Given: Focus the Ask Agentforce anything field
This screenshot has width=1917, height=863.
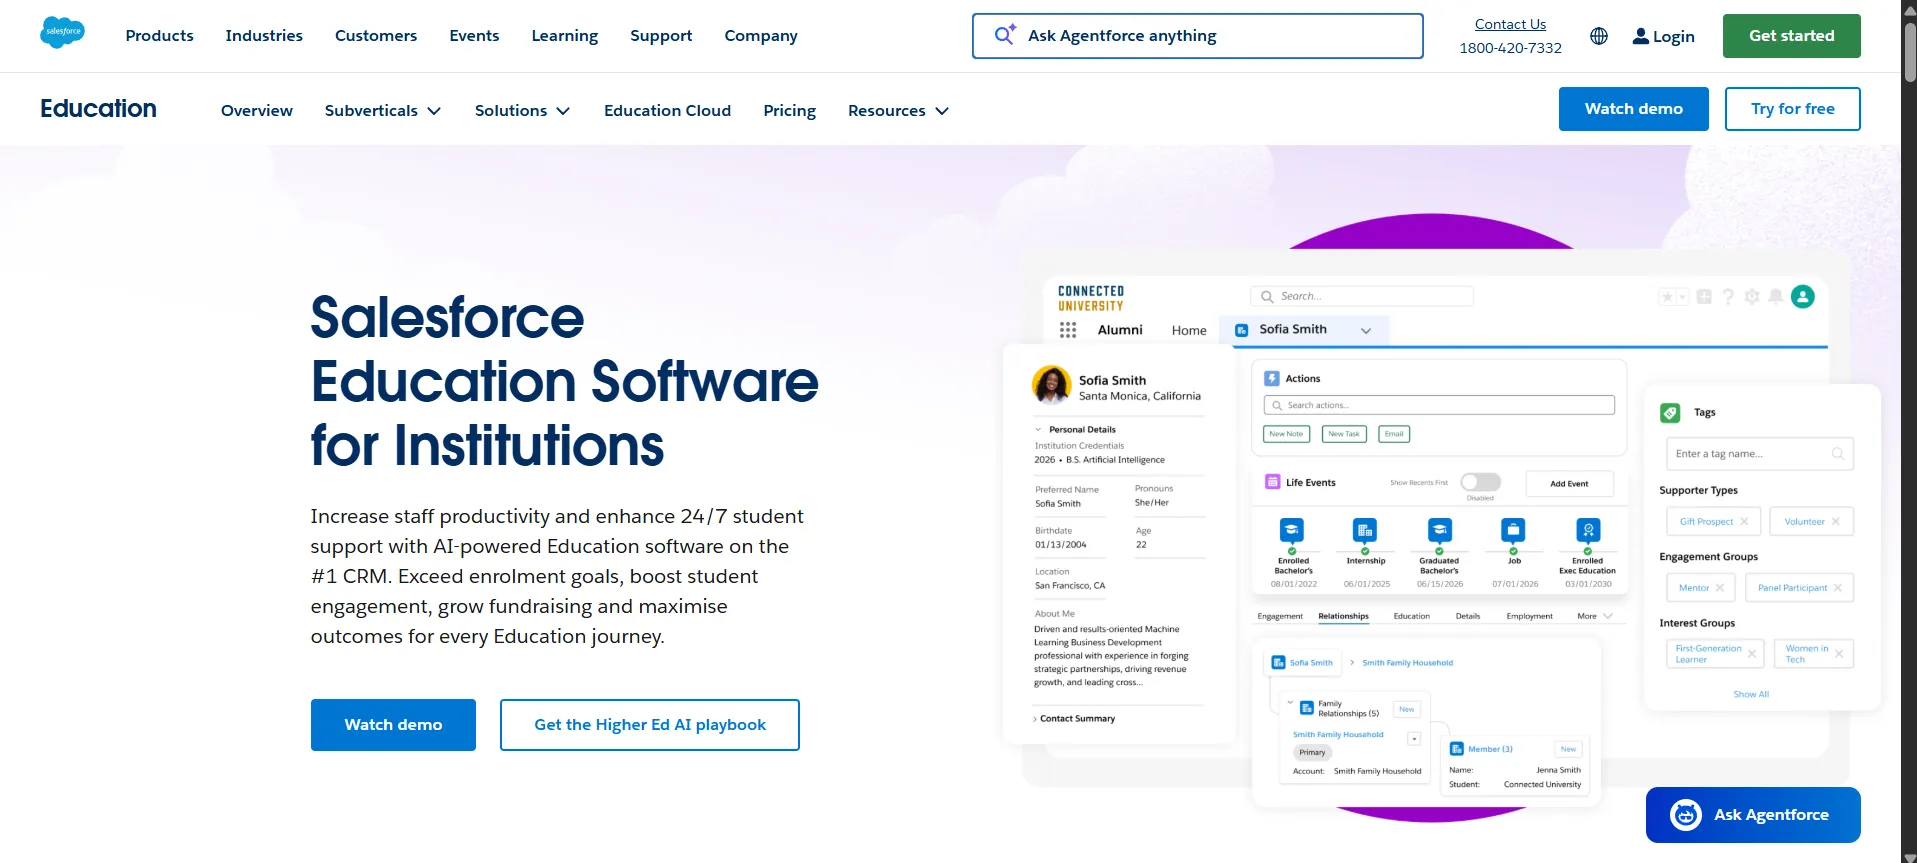Looking at the screenshot, I should coord(1197,36).
